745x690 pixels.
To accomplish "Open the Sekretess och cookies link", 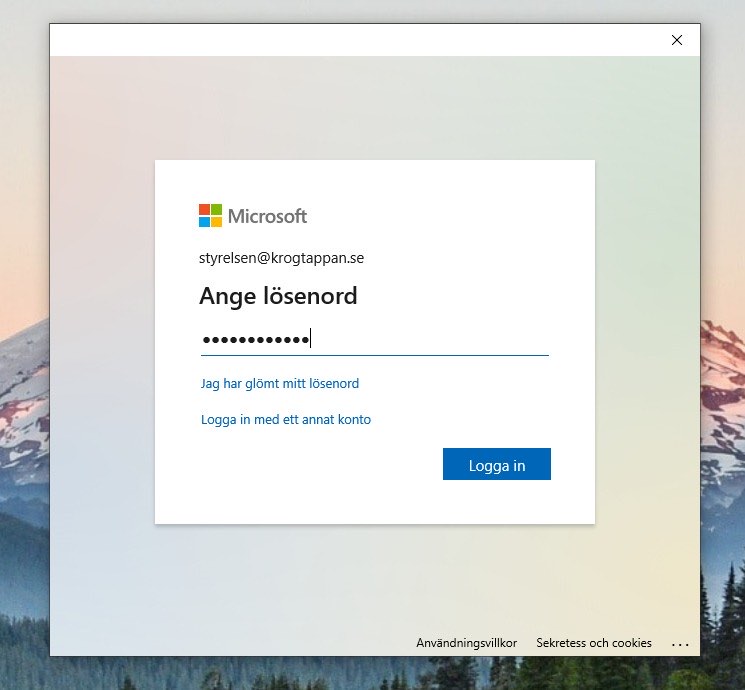I will [593, 643].
